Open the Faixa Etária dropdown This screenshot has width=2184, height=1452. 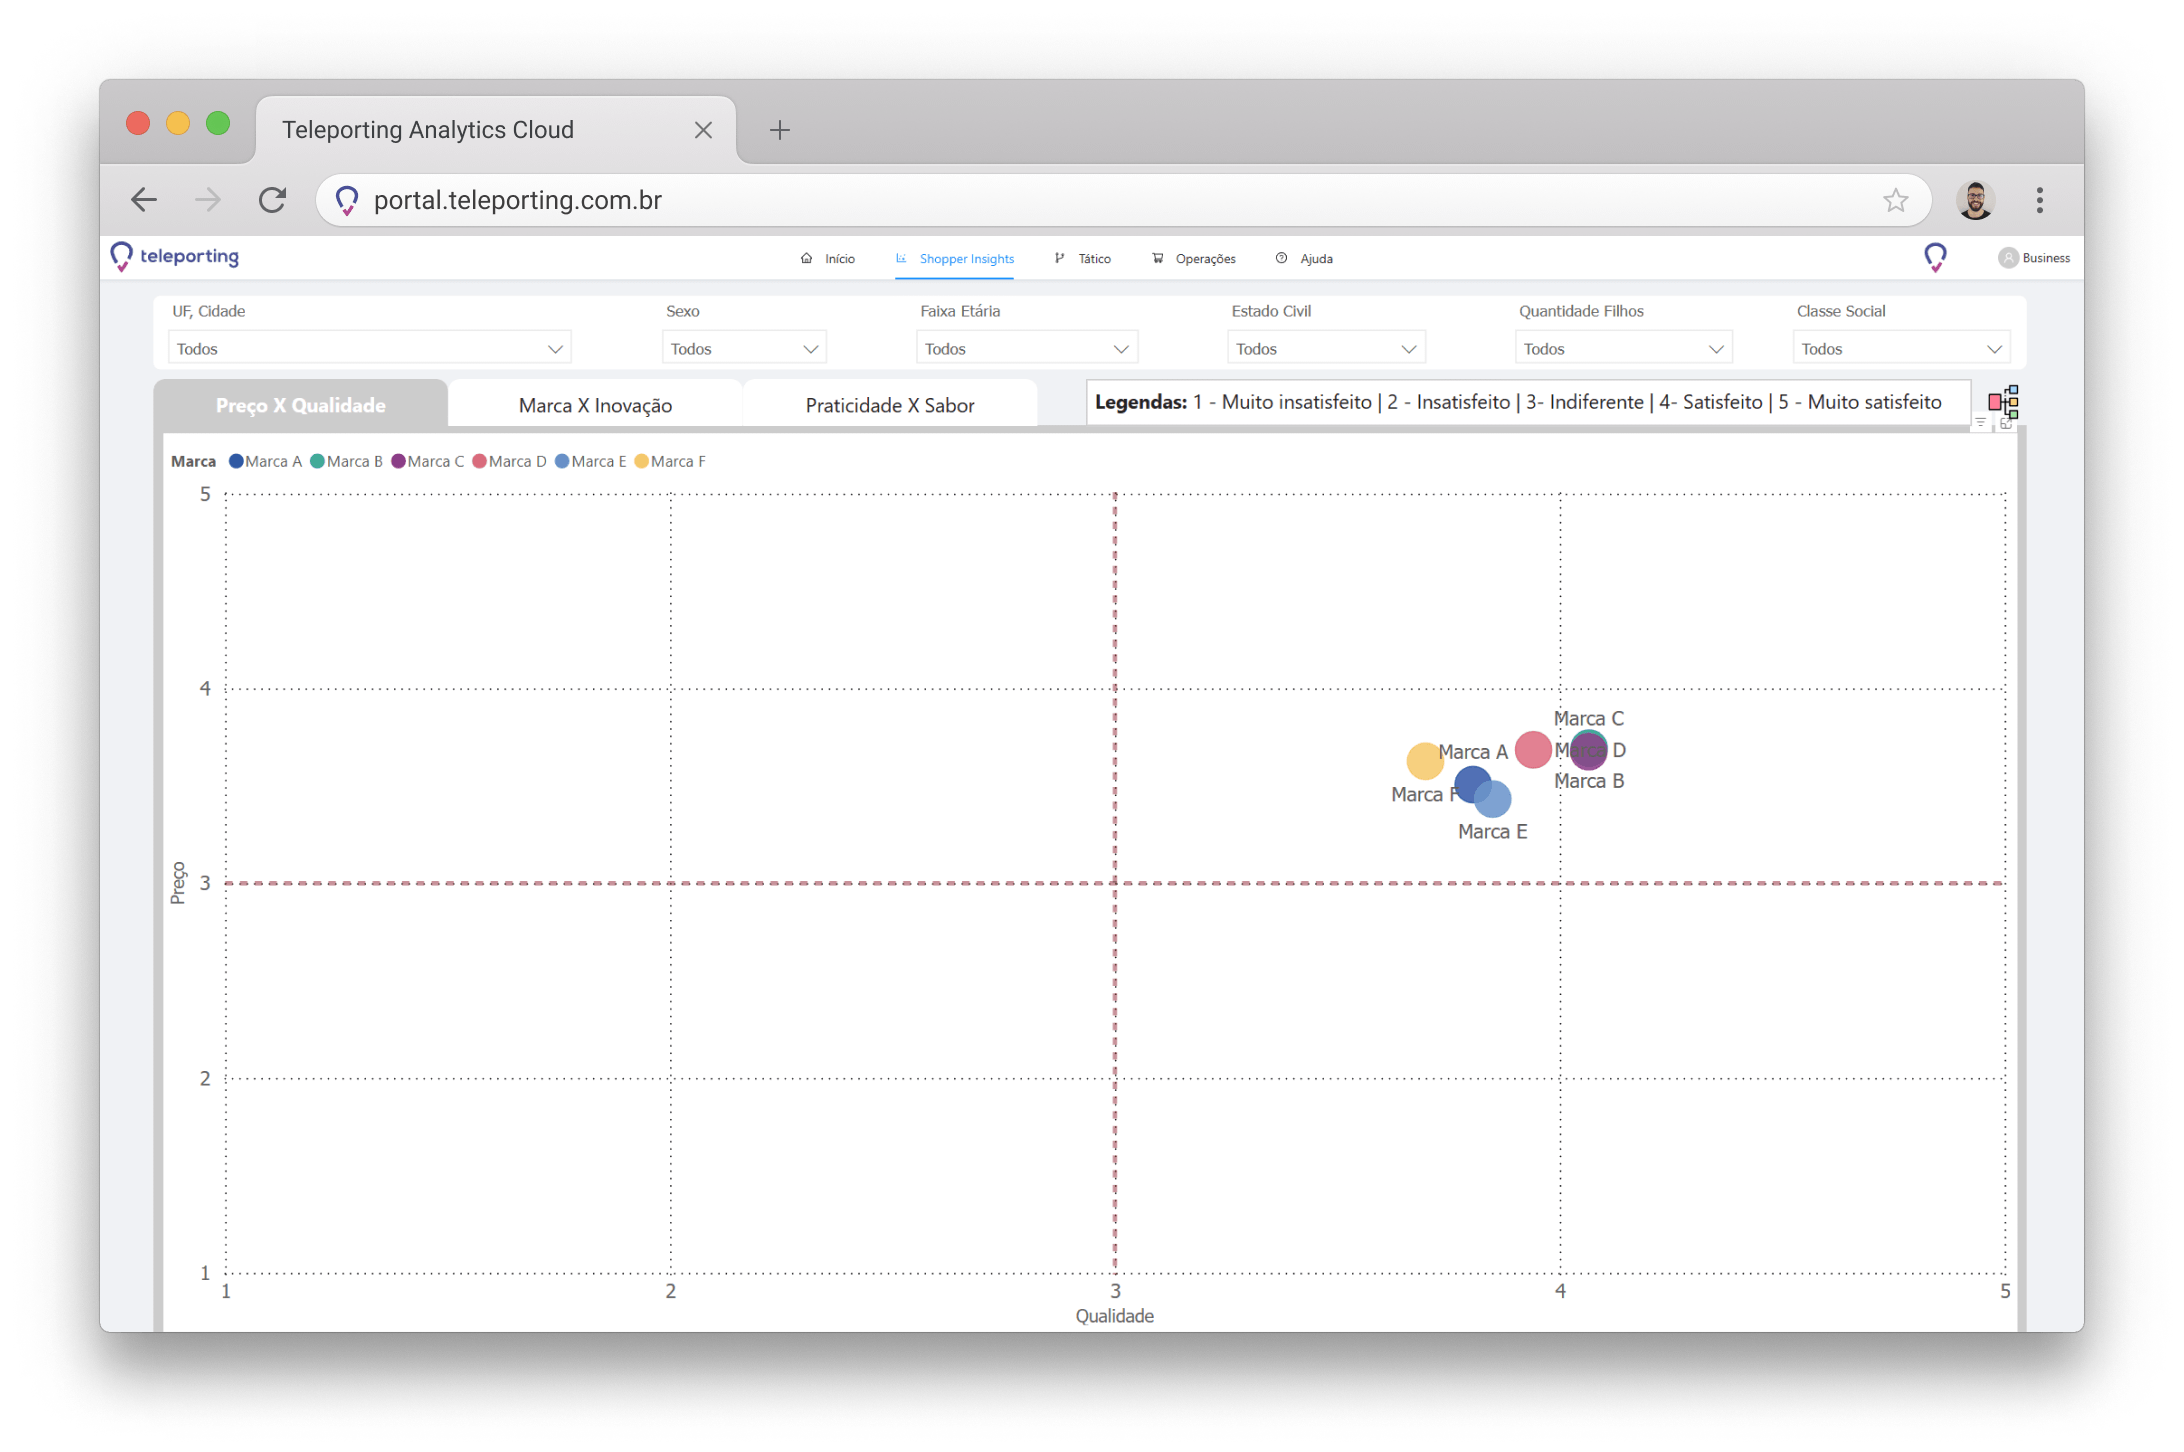[x=1026, y=348]
